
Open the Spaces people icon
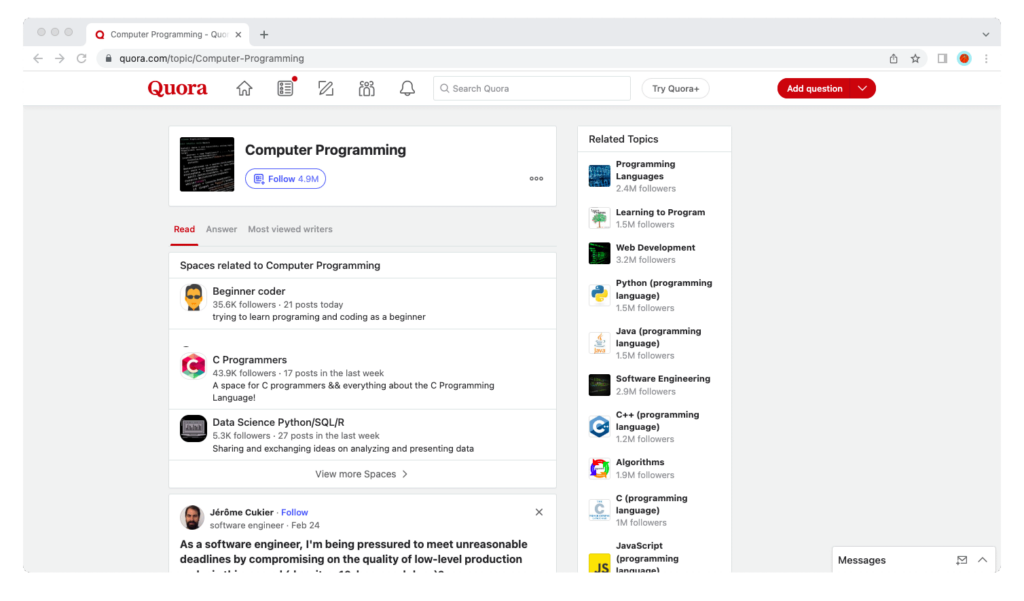click(366, 88)
